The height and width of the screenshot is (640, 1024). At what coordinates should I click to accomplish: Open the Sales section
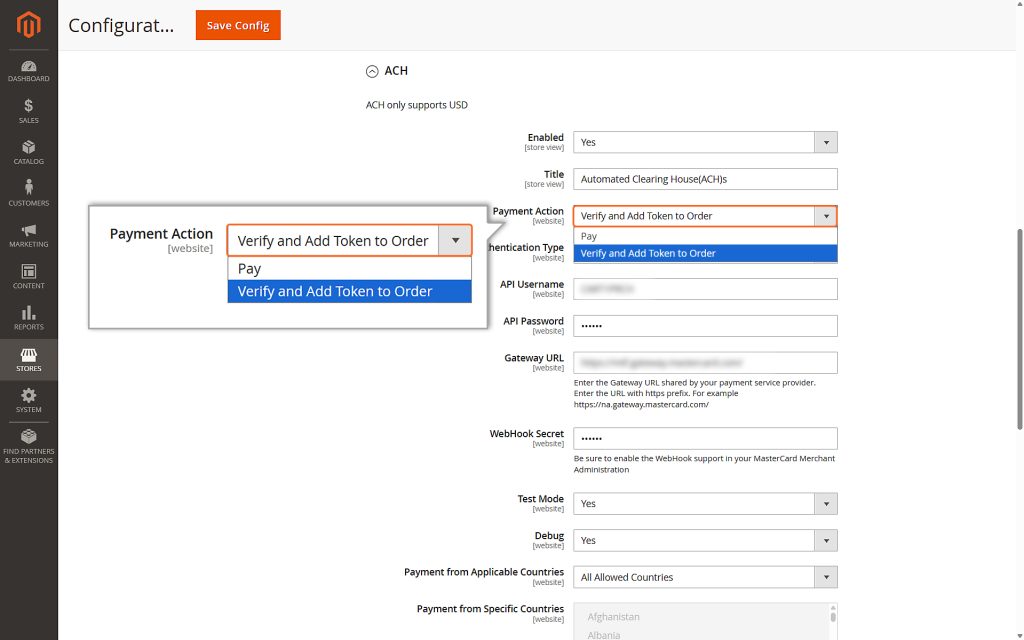28,110
